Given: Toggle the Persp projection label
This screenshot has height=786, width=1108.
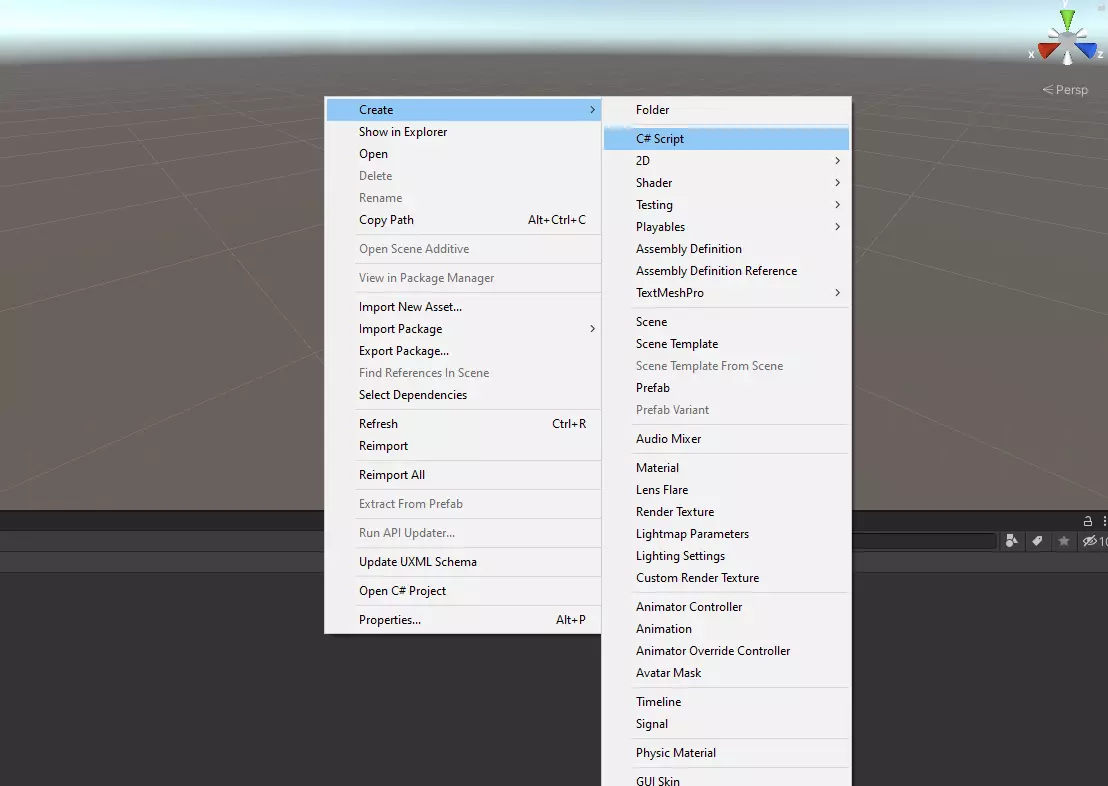Looking at the screenshot, I should 1066,90.
